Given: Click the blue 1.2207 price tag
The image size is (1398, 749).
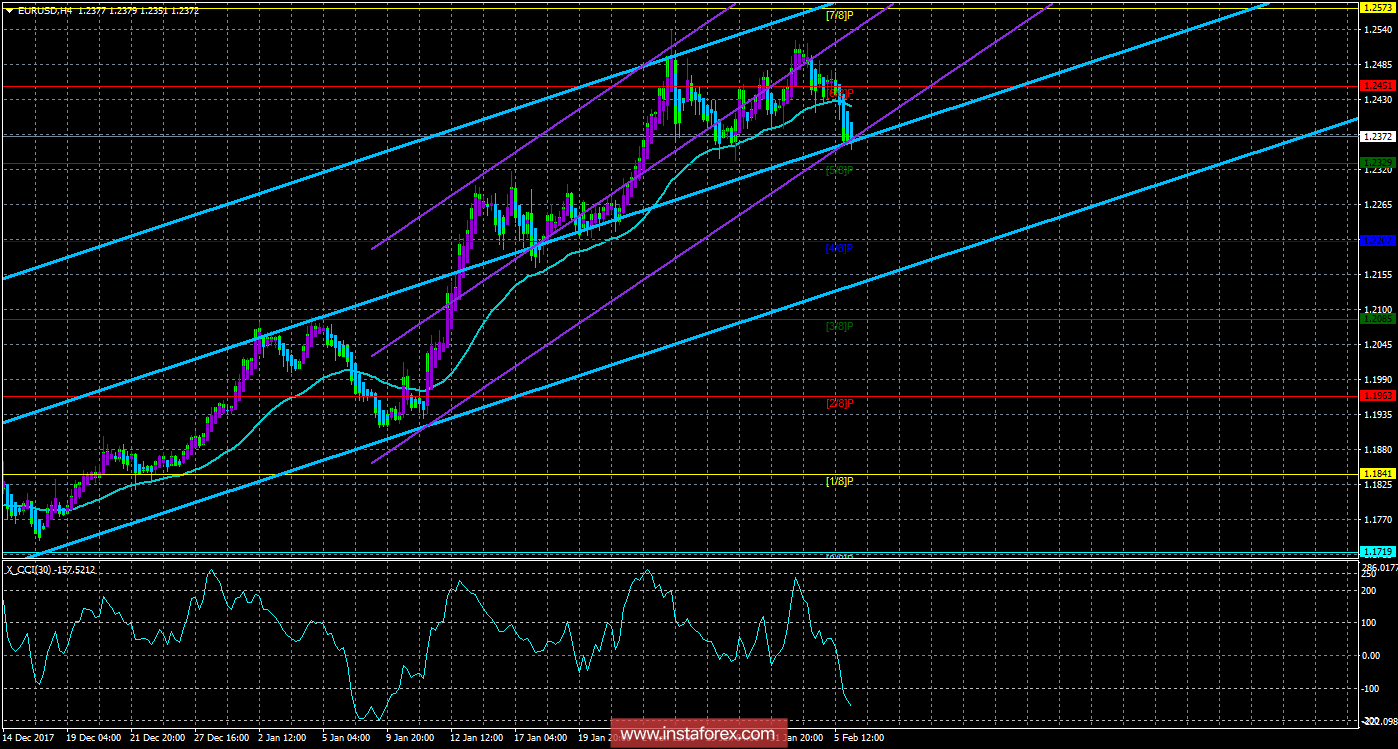Looking at the screenshot, I should pos(1377,240).
